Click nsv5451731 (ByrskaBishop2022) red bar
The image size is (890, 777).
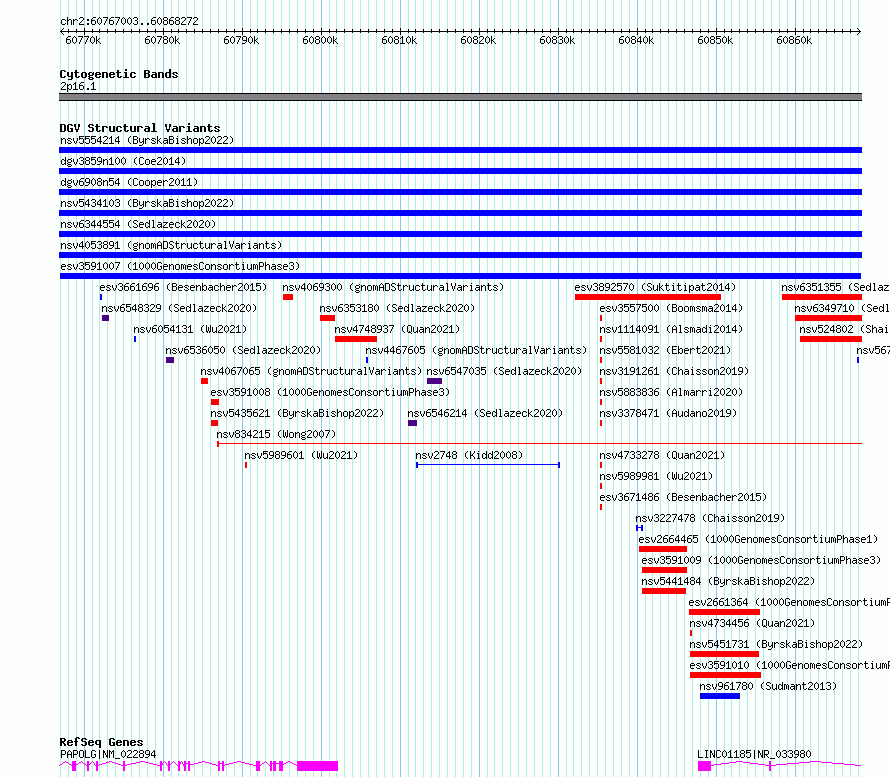tap(724, 654)
